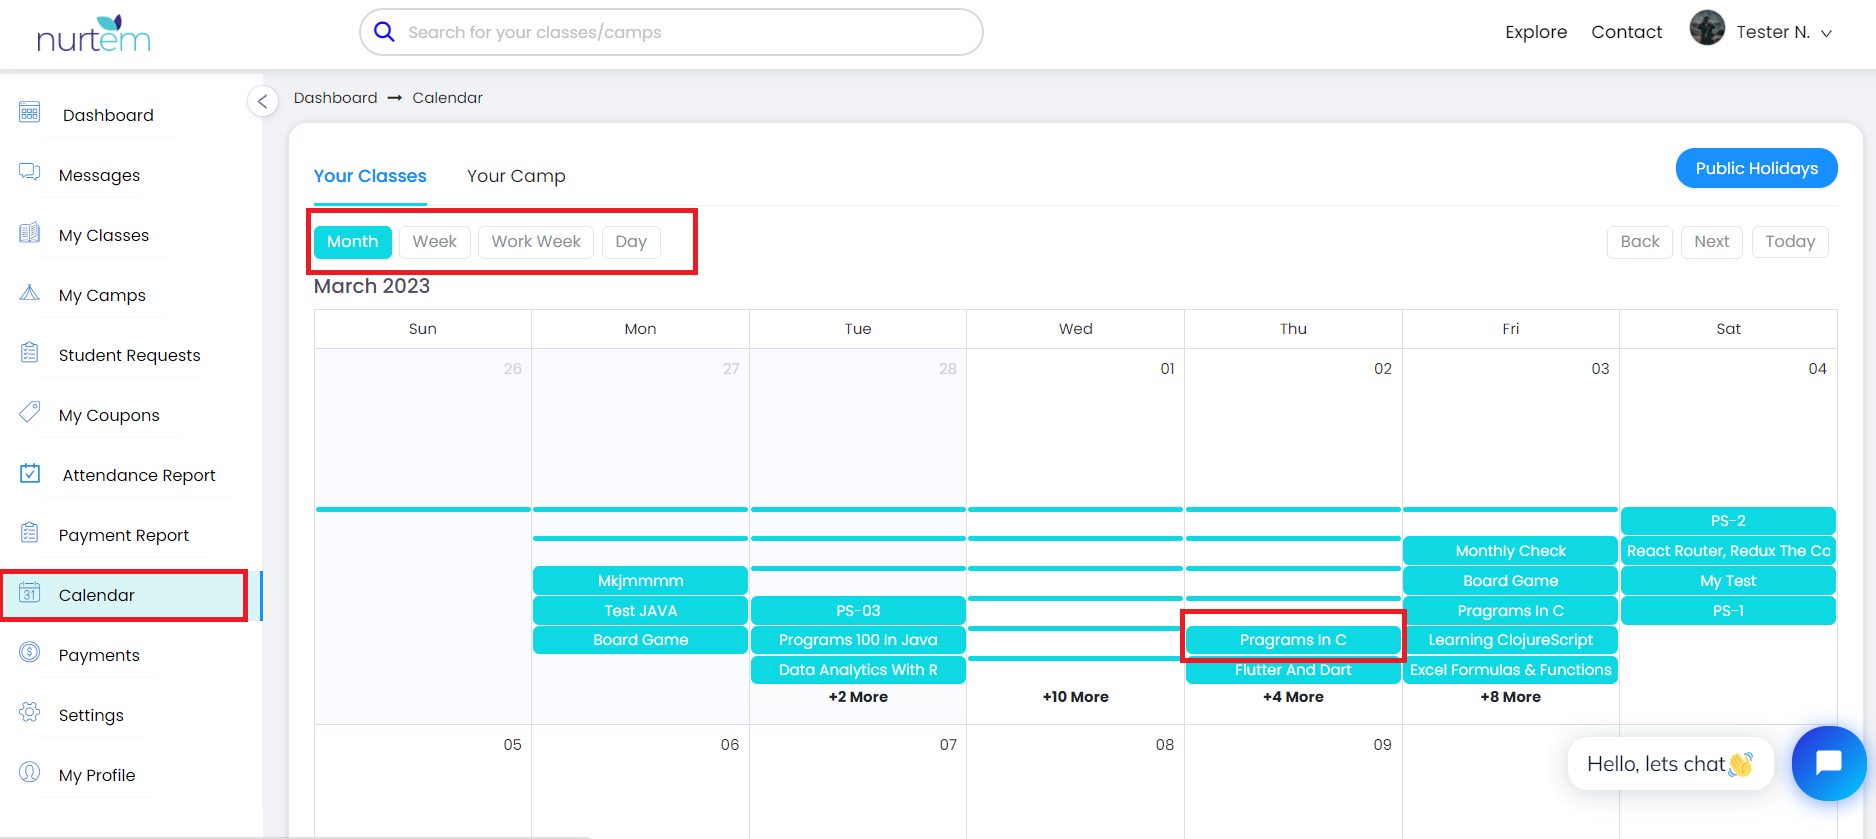Screen dimensions: 1876x839
Task: Switch calendar to Week view
Action: click(x=434, y=242)
